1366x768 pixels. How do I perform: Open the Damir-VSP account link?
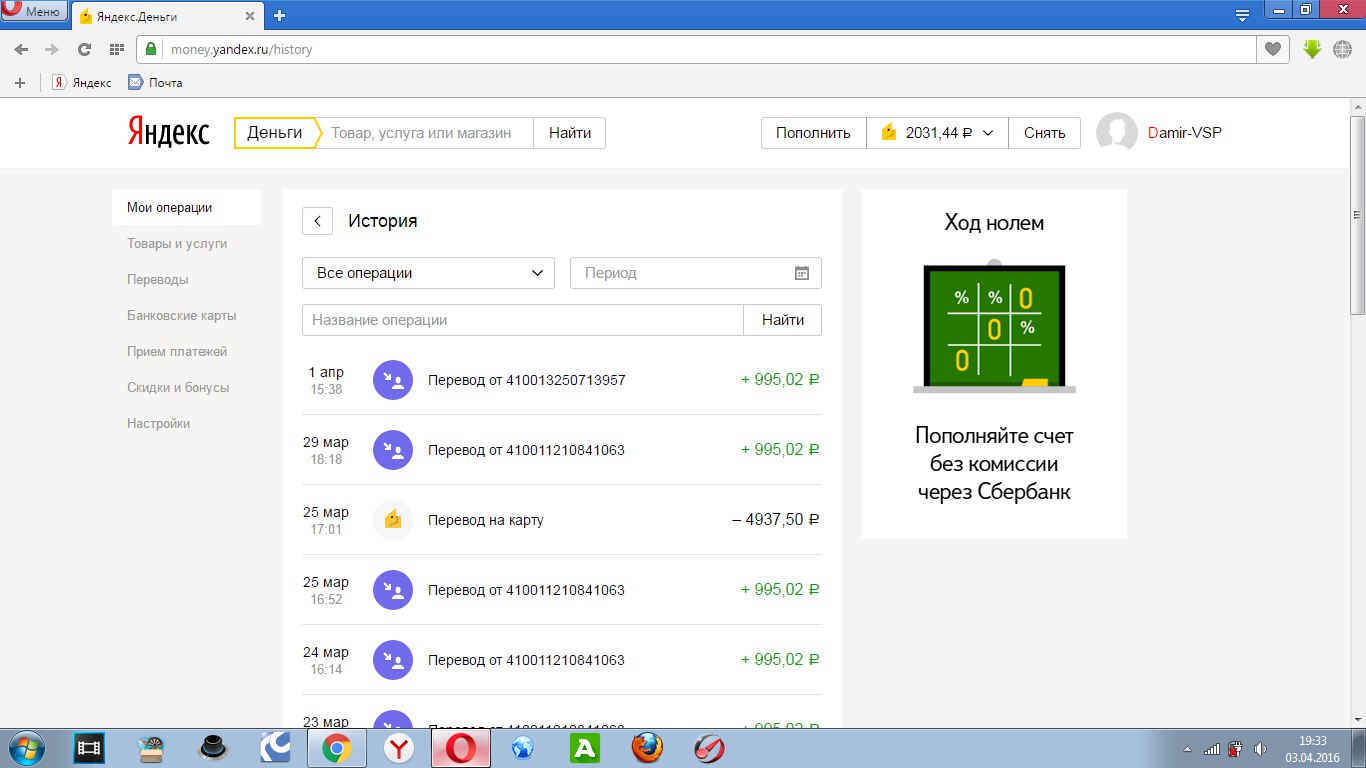pos(1185,133)
